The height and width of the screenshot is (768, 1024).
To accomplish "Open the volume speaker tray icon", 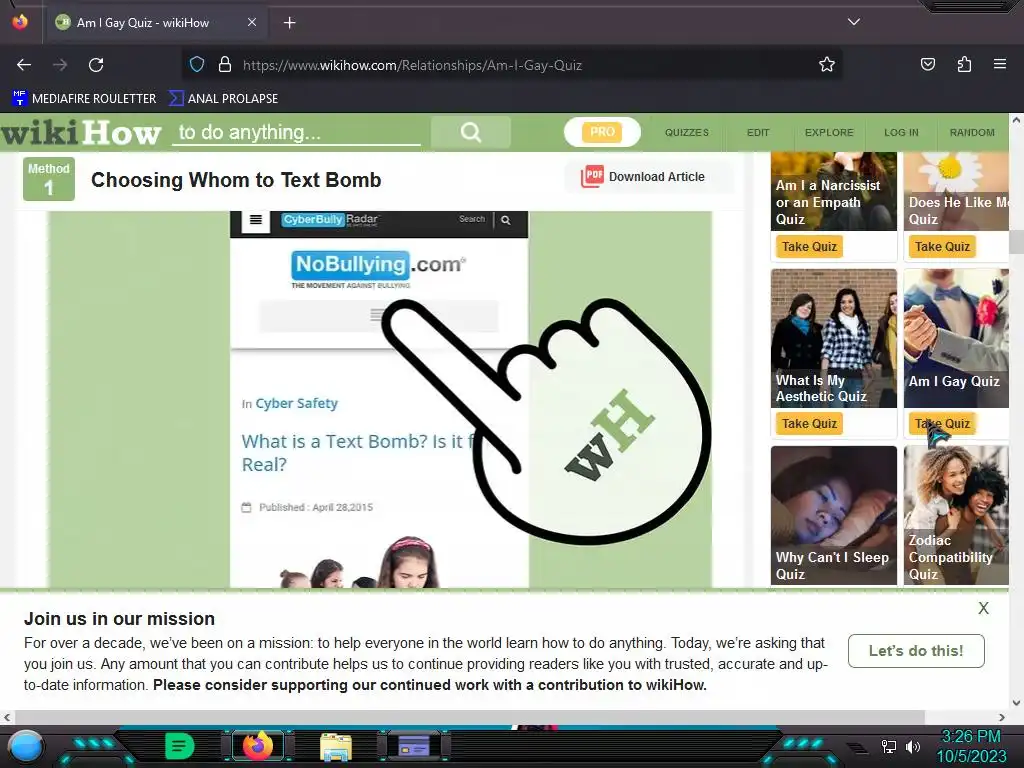I will point(913,746).
